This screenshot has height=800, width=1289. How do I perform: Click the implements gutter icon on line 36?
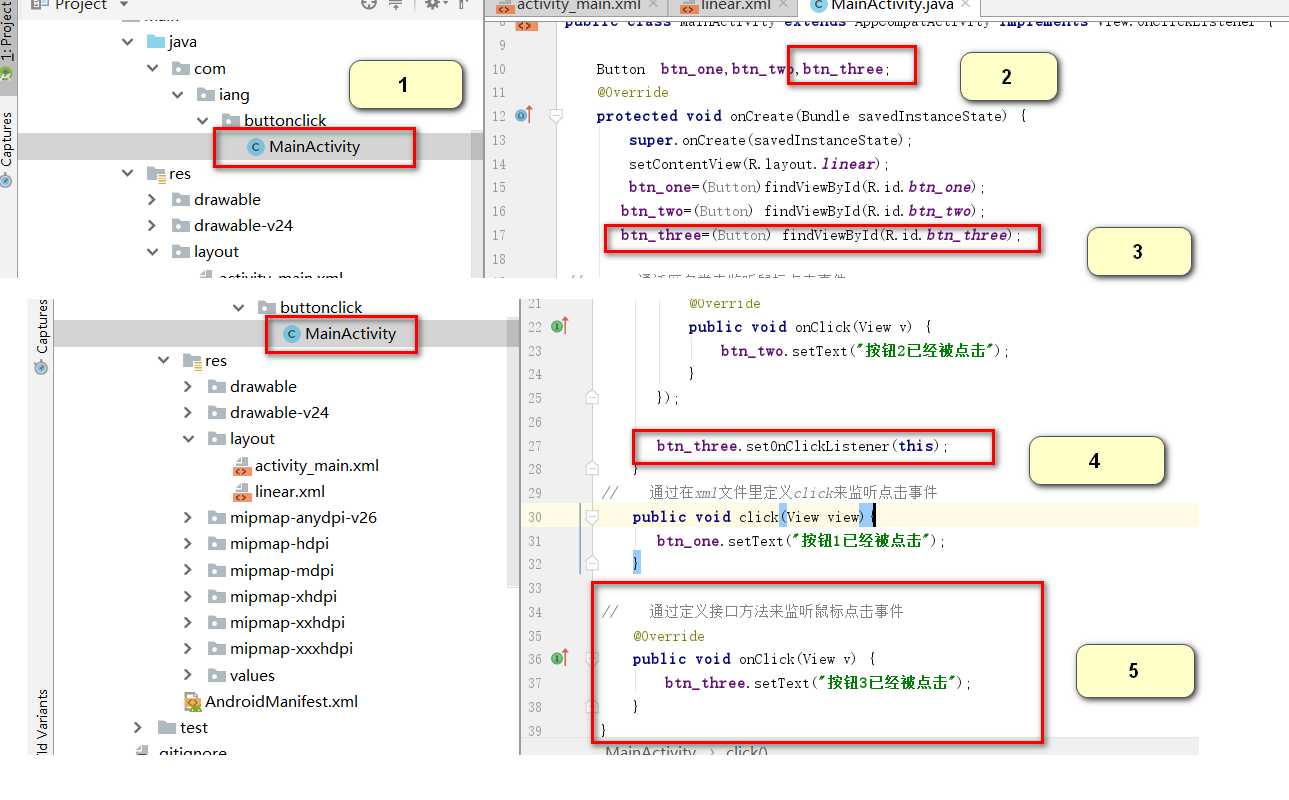click(x=560, y=658)
